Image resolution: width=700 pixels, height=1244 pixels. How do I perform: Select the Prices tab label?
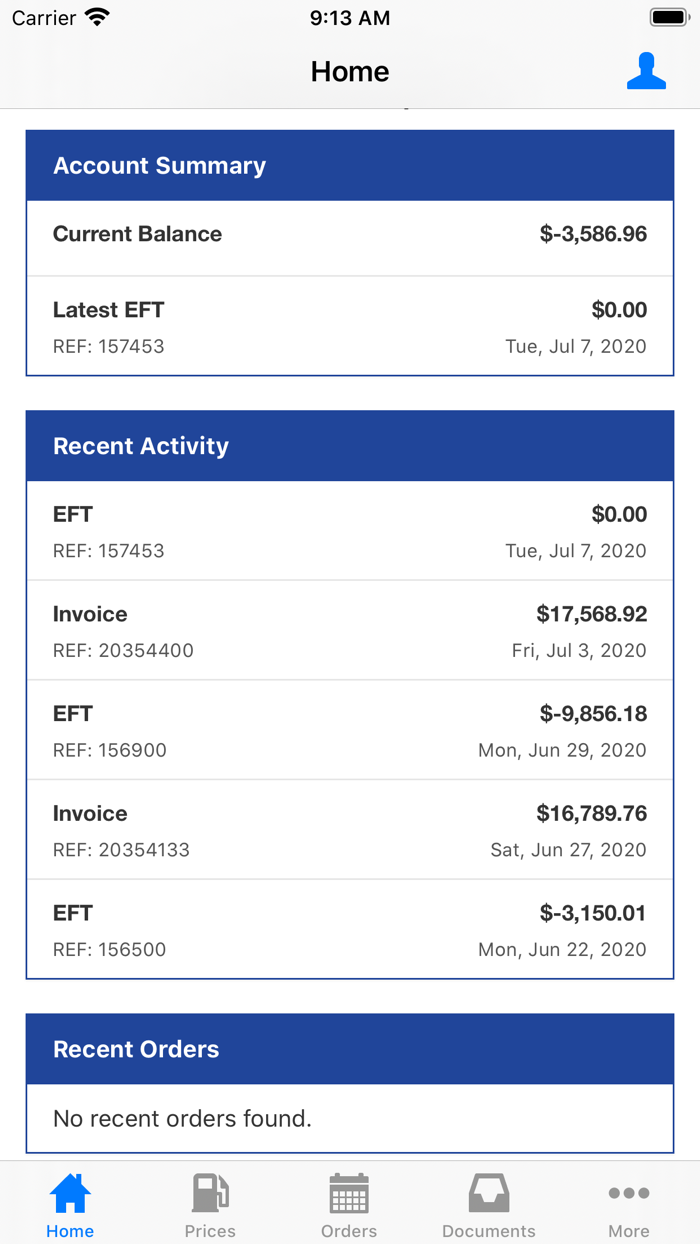click(x=210, y=1231)
